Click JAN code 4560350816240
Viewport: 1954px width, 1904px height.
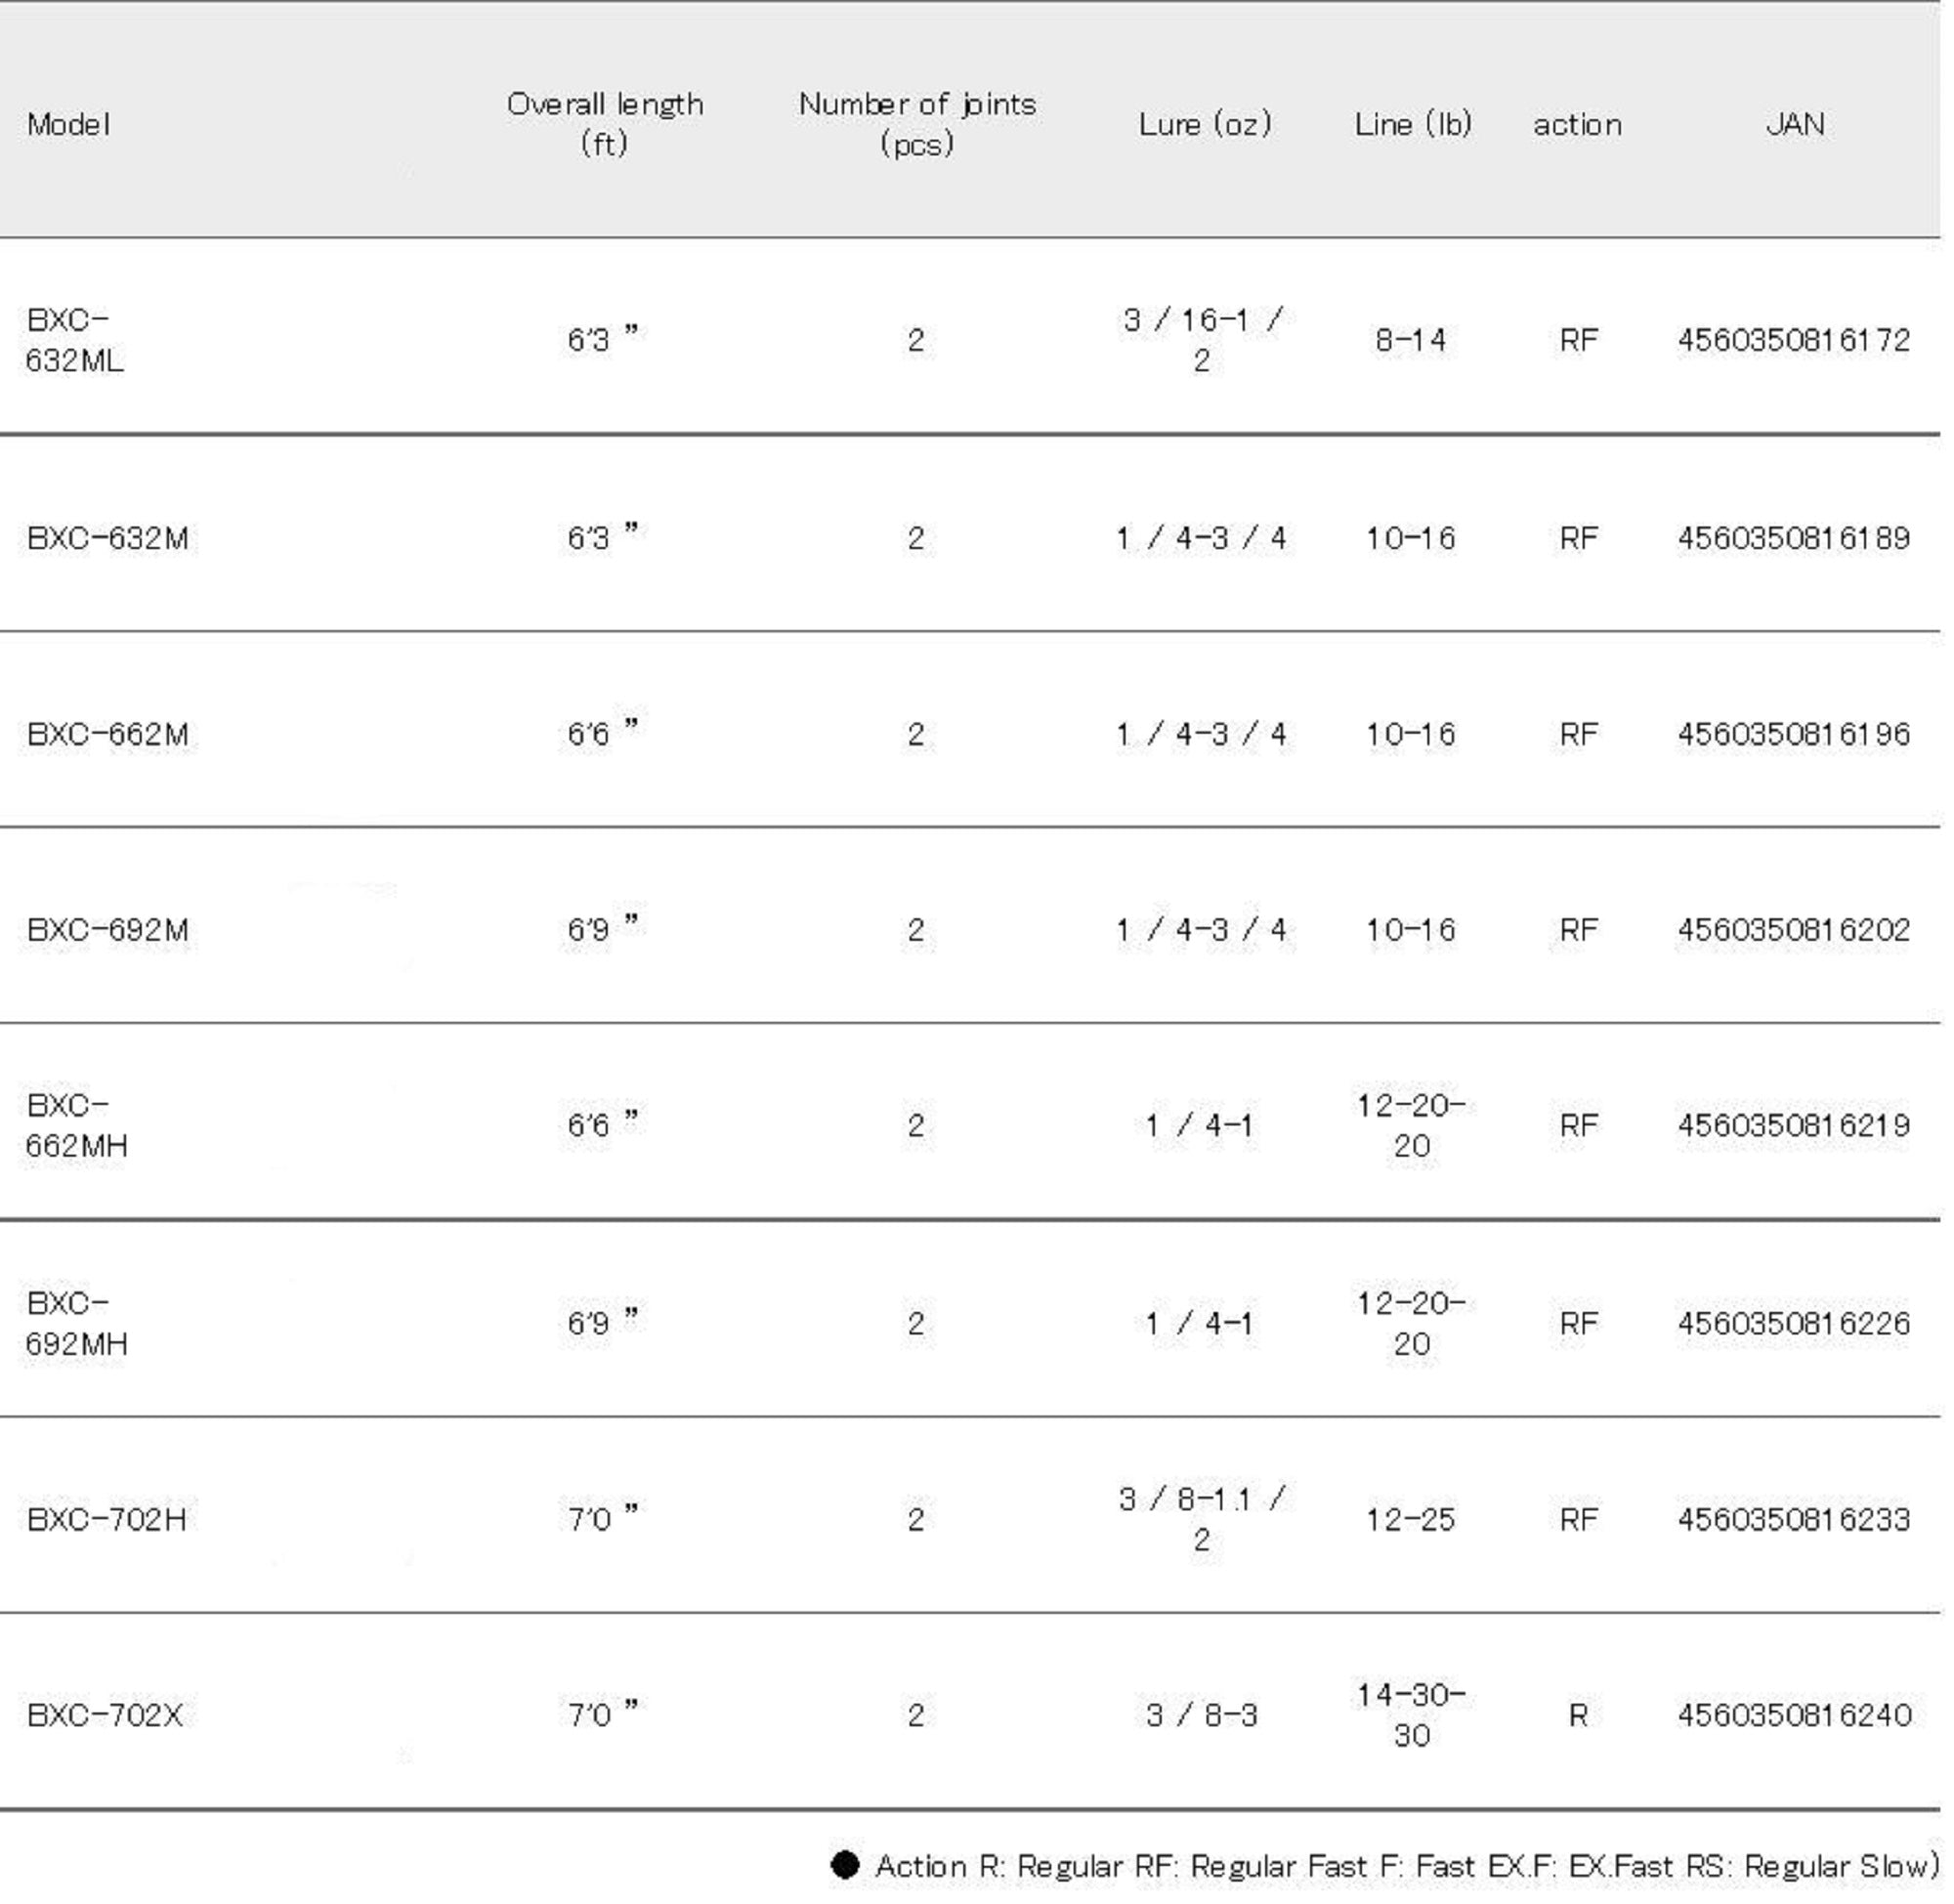(x=1794, y=1716)
